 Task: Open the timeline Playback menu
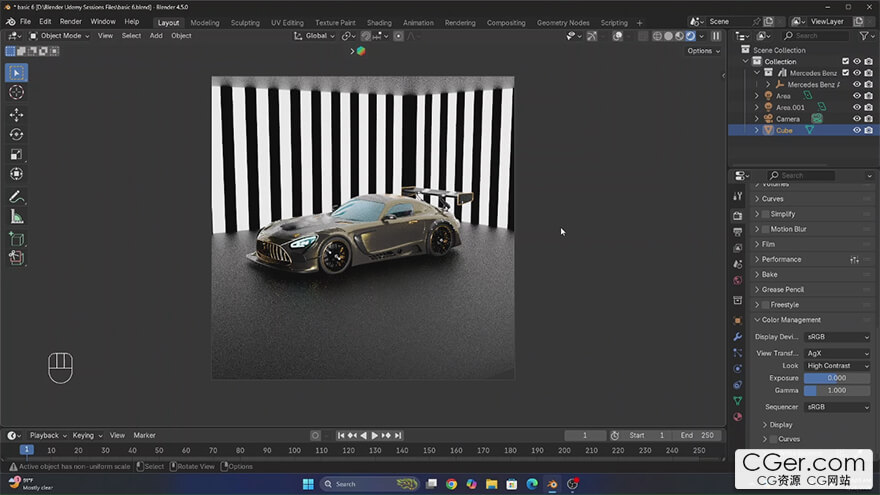point(48,436)
